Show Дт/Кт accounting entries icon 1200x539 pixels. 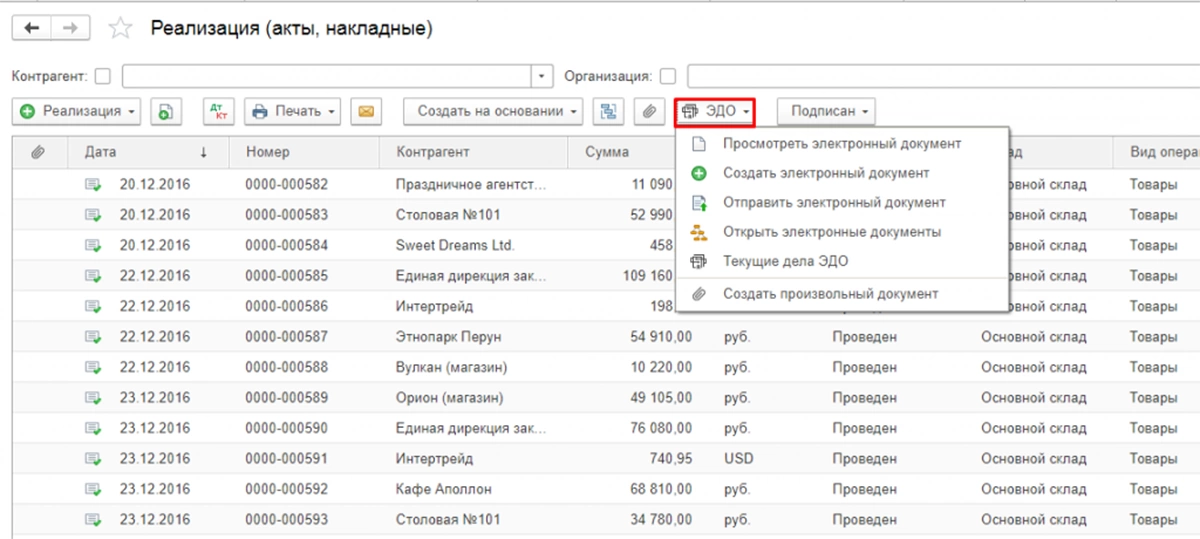(217, 112)
